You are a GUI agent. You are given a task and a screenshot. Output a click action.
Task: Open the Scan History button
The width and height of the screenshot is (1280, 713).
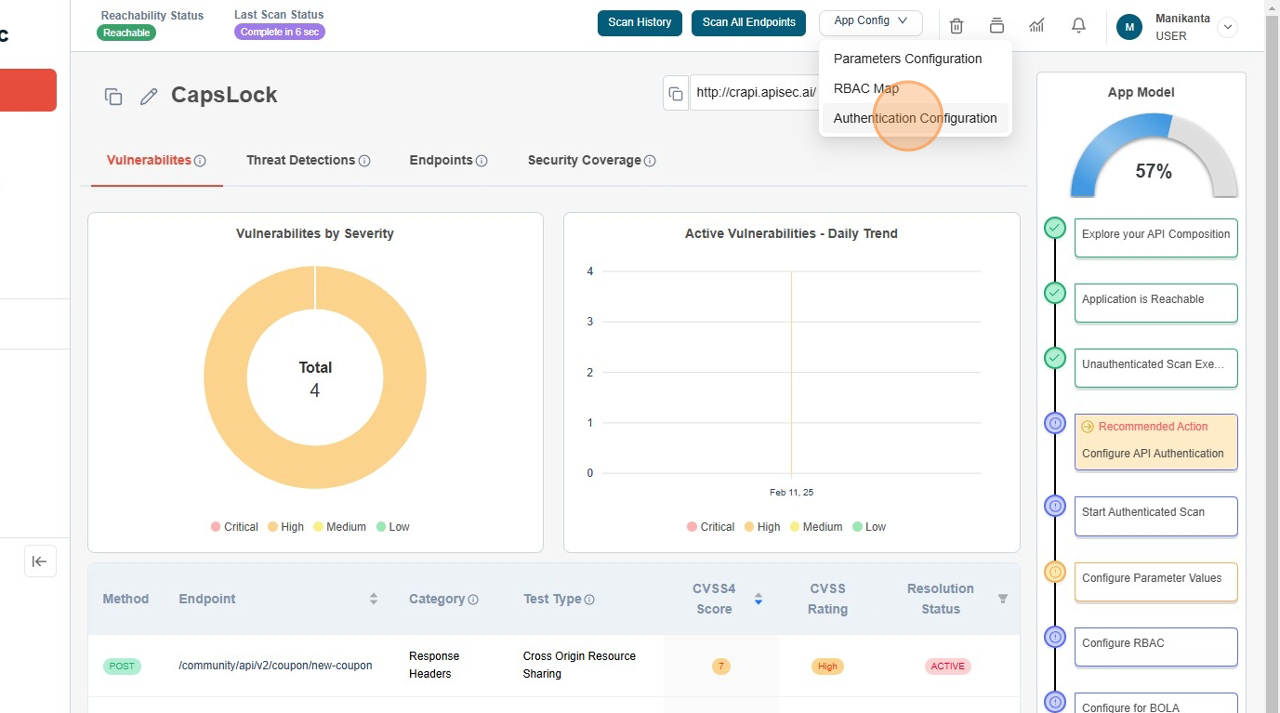point(639,22)
